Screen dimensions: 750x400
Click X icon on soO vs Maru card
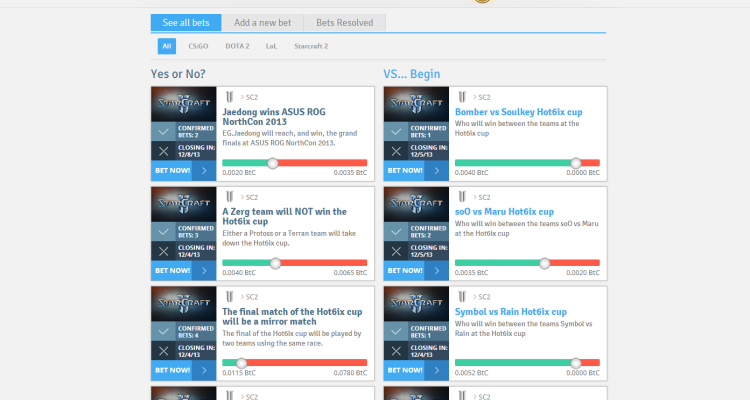(396, 251)
